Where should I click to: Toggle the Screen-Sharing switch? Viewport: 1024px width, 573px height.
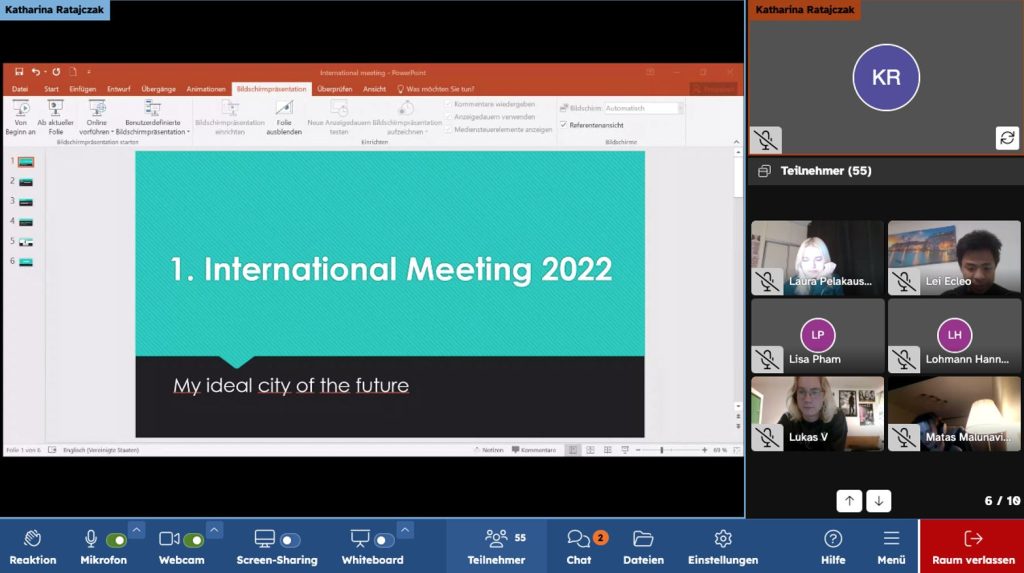290,540
